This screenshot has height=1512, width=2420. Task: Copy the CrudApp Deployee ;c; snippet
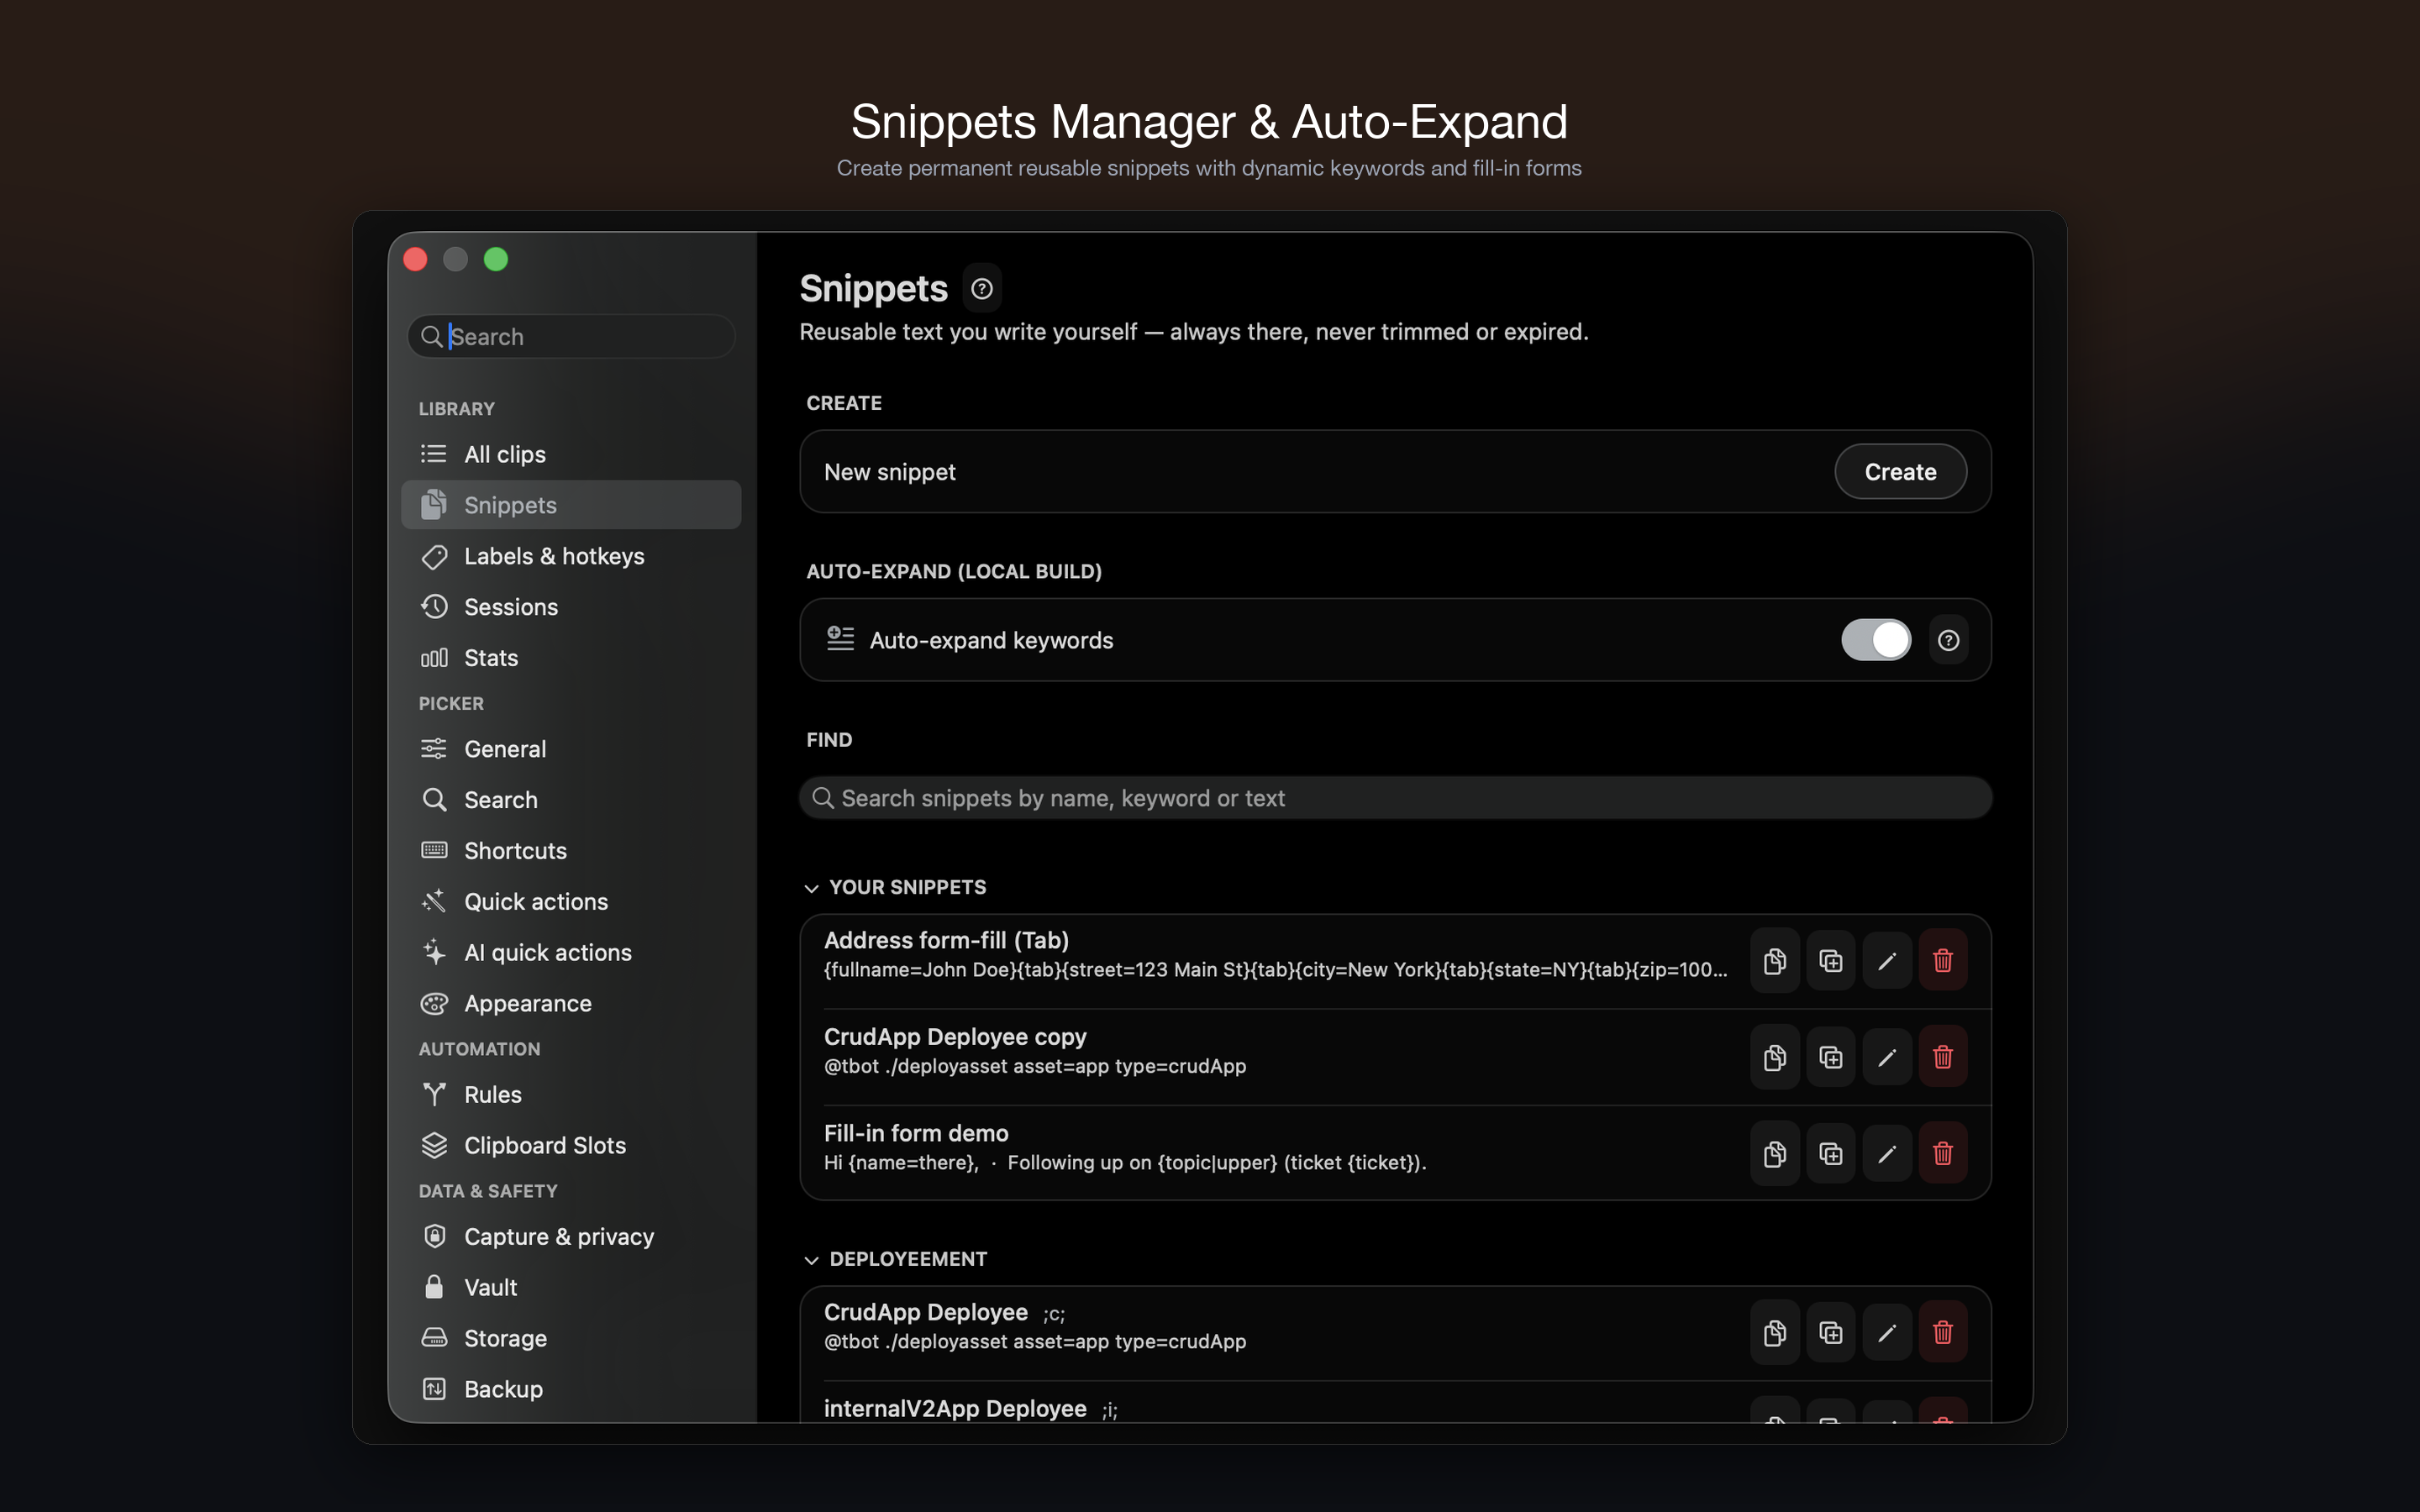coord(1775,1333)
